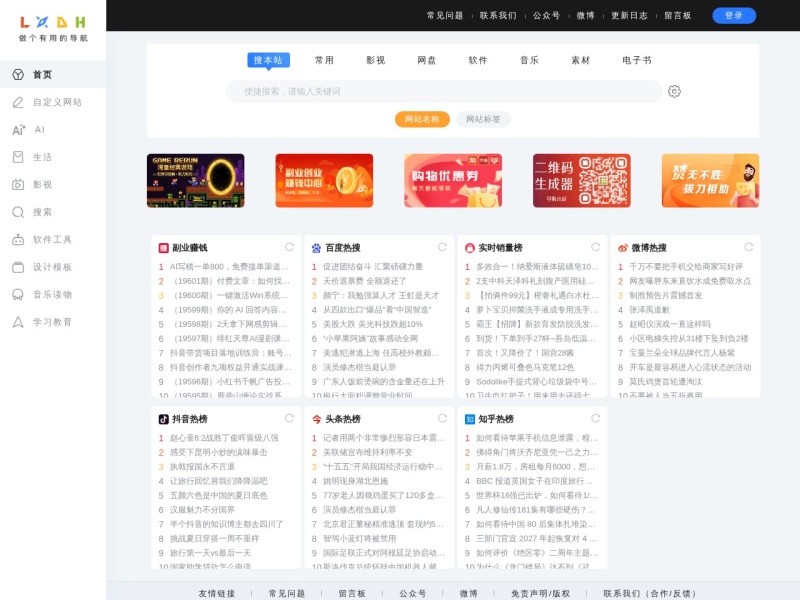Screen dimensions: 800x600
Task: Open 免责声明/版权 in the footer
Action: [540, 593]
